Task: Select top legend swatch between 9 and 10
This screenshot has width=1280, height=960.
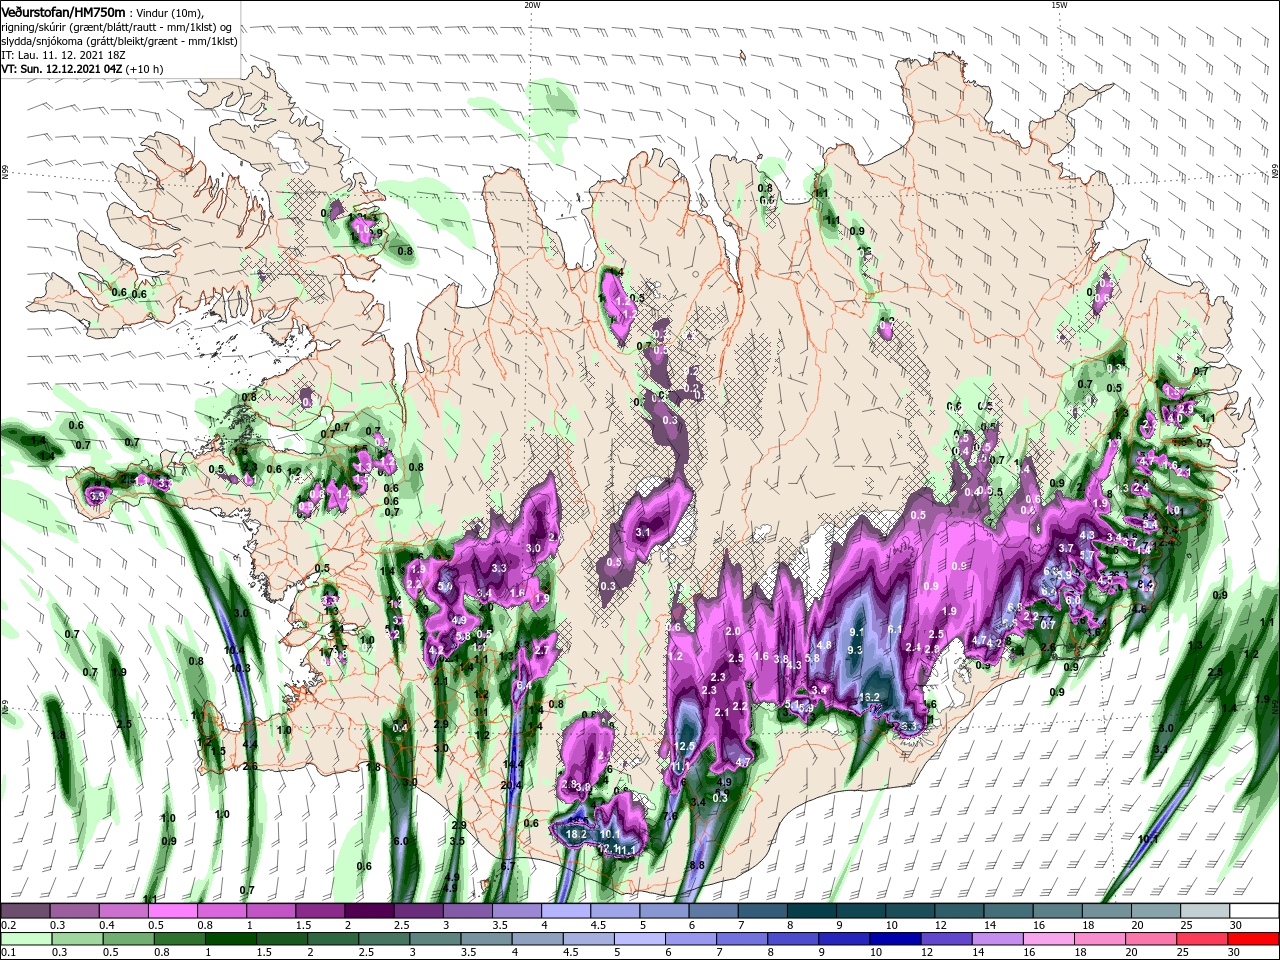Action: click(861, 911)
